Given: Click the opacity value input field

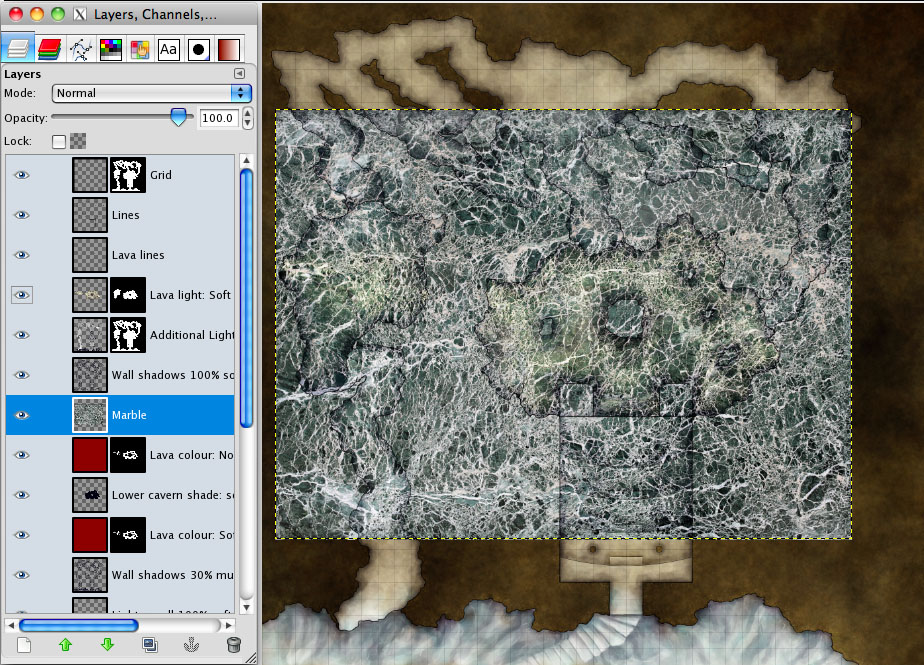Looking at the screenshot, I should click(218, 118).
